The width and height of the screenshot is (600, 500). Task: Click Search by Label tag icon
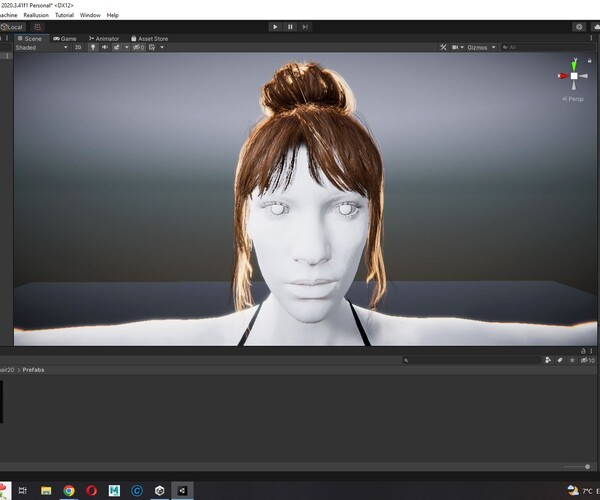(x=560, y=360)
